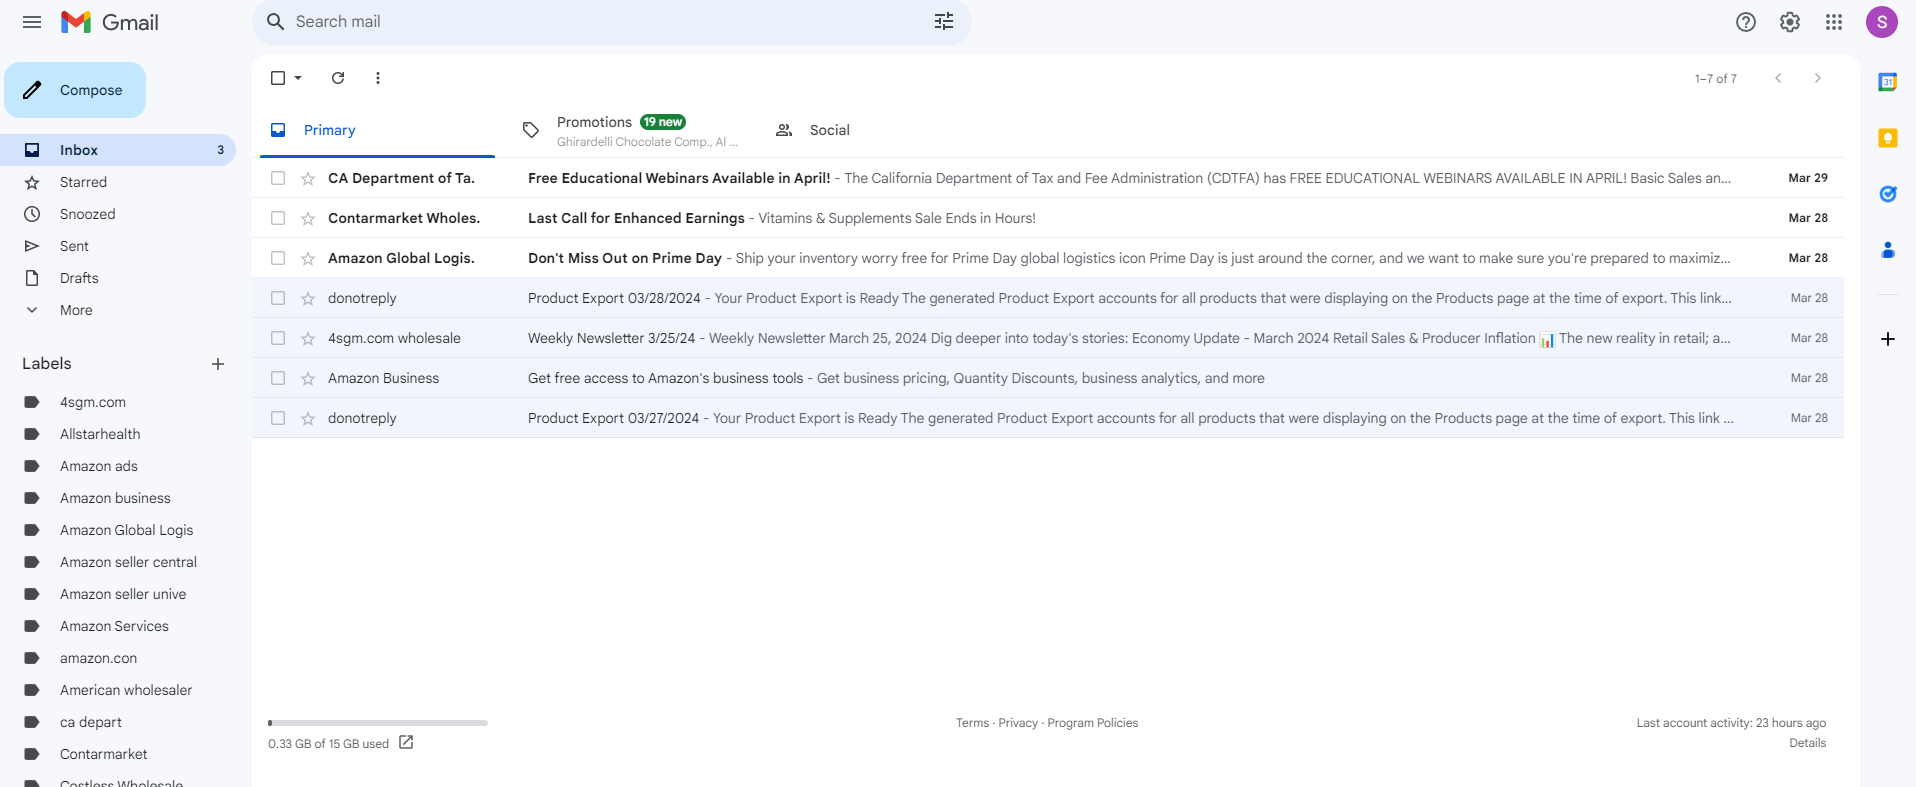Open Free Educational Webinars Available in April email
The height and width of the screenshot is (787, 1916).
pos(1048,178)
